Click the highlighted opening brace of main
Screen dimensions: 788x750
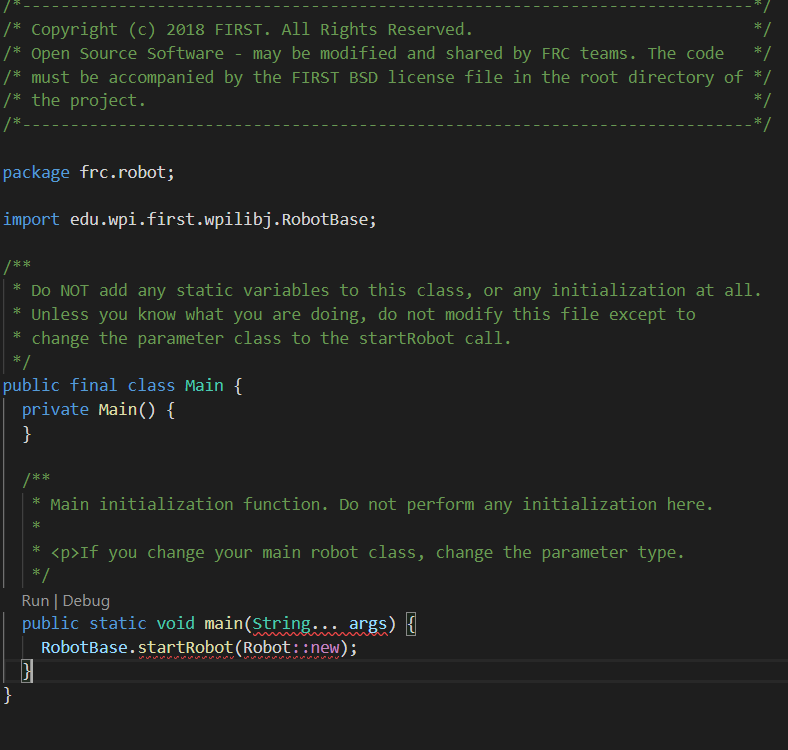[x=411, y=624]
